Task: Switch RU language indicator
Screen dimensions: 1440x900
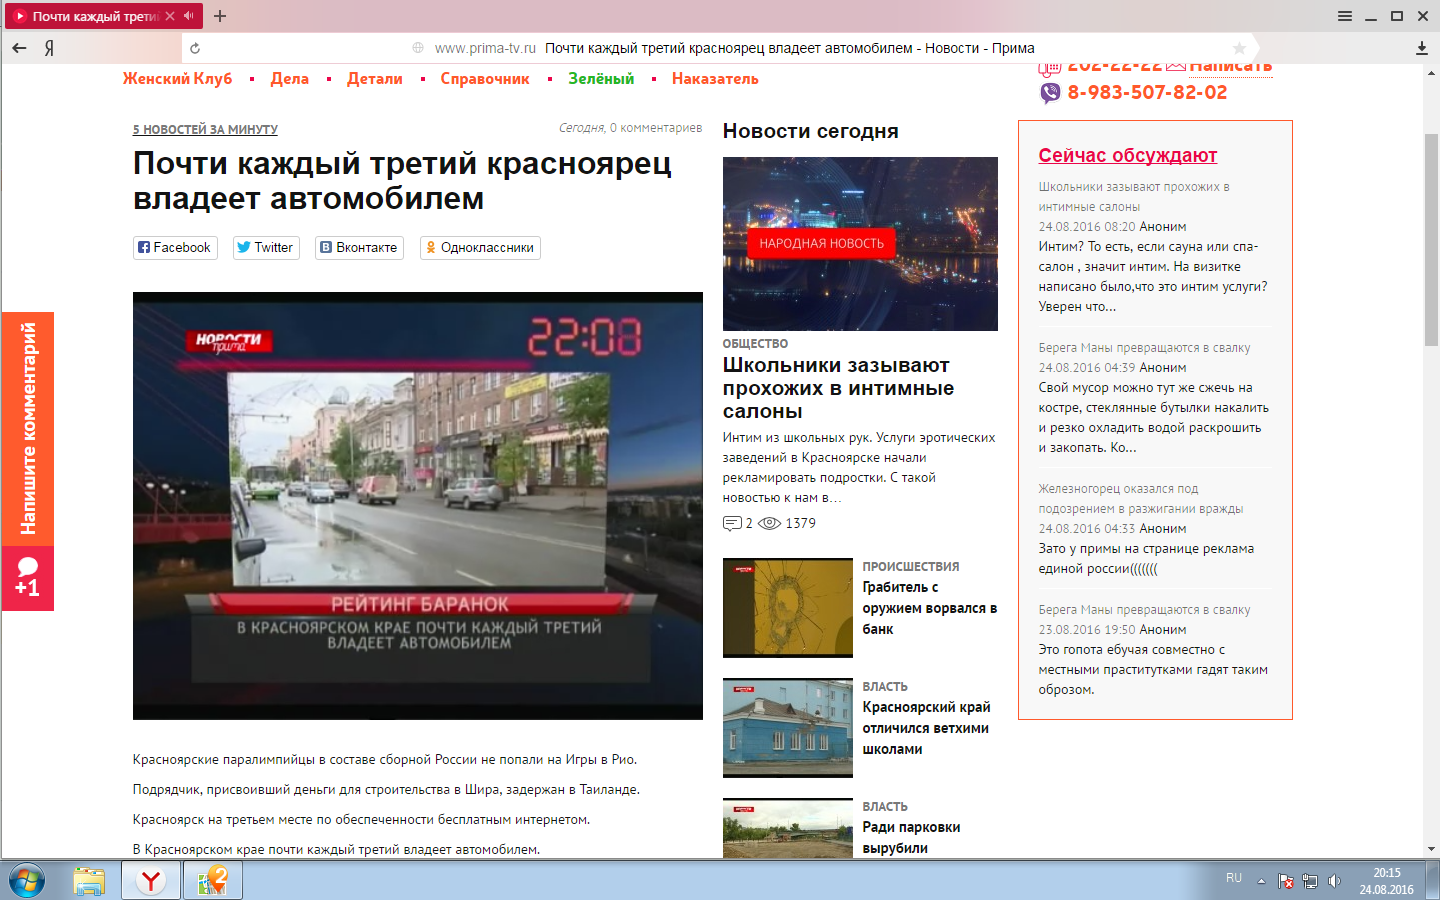Action: pyautogui.click(x=1234, y=878)
